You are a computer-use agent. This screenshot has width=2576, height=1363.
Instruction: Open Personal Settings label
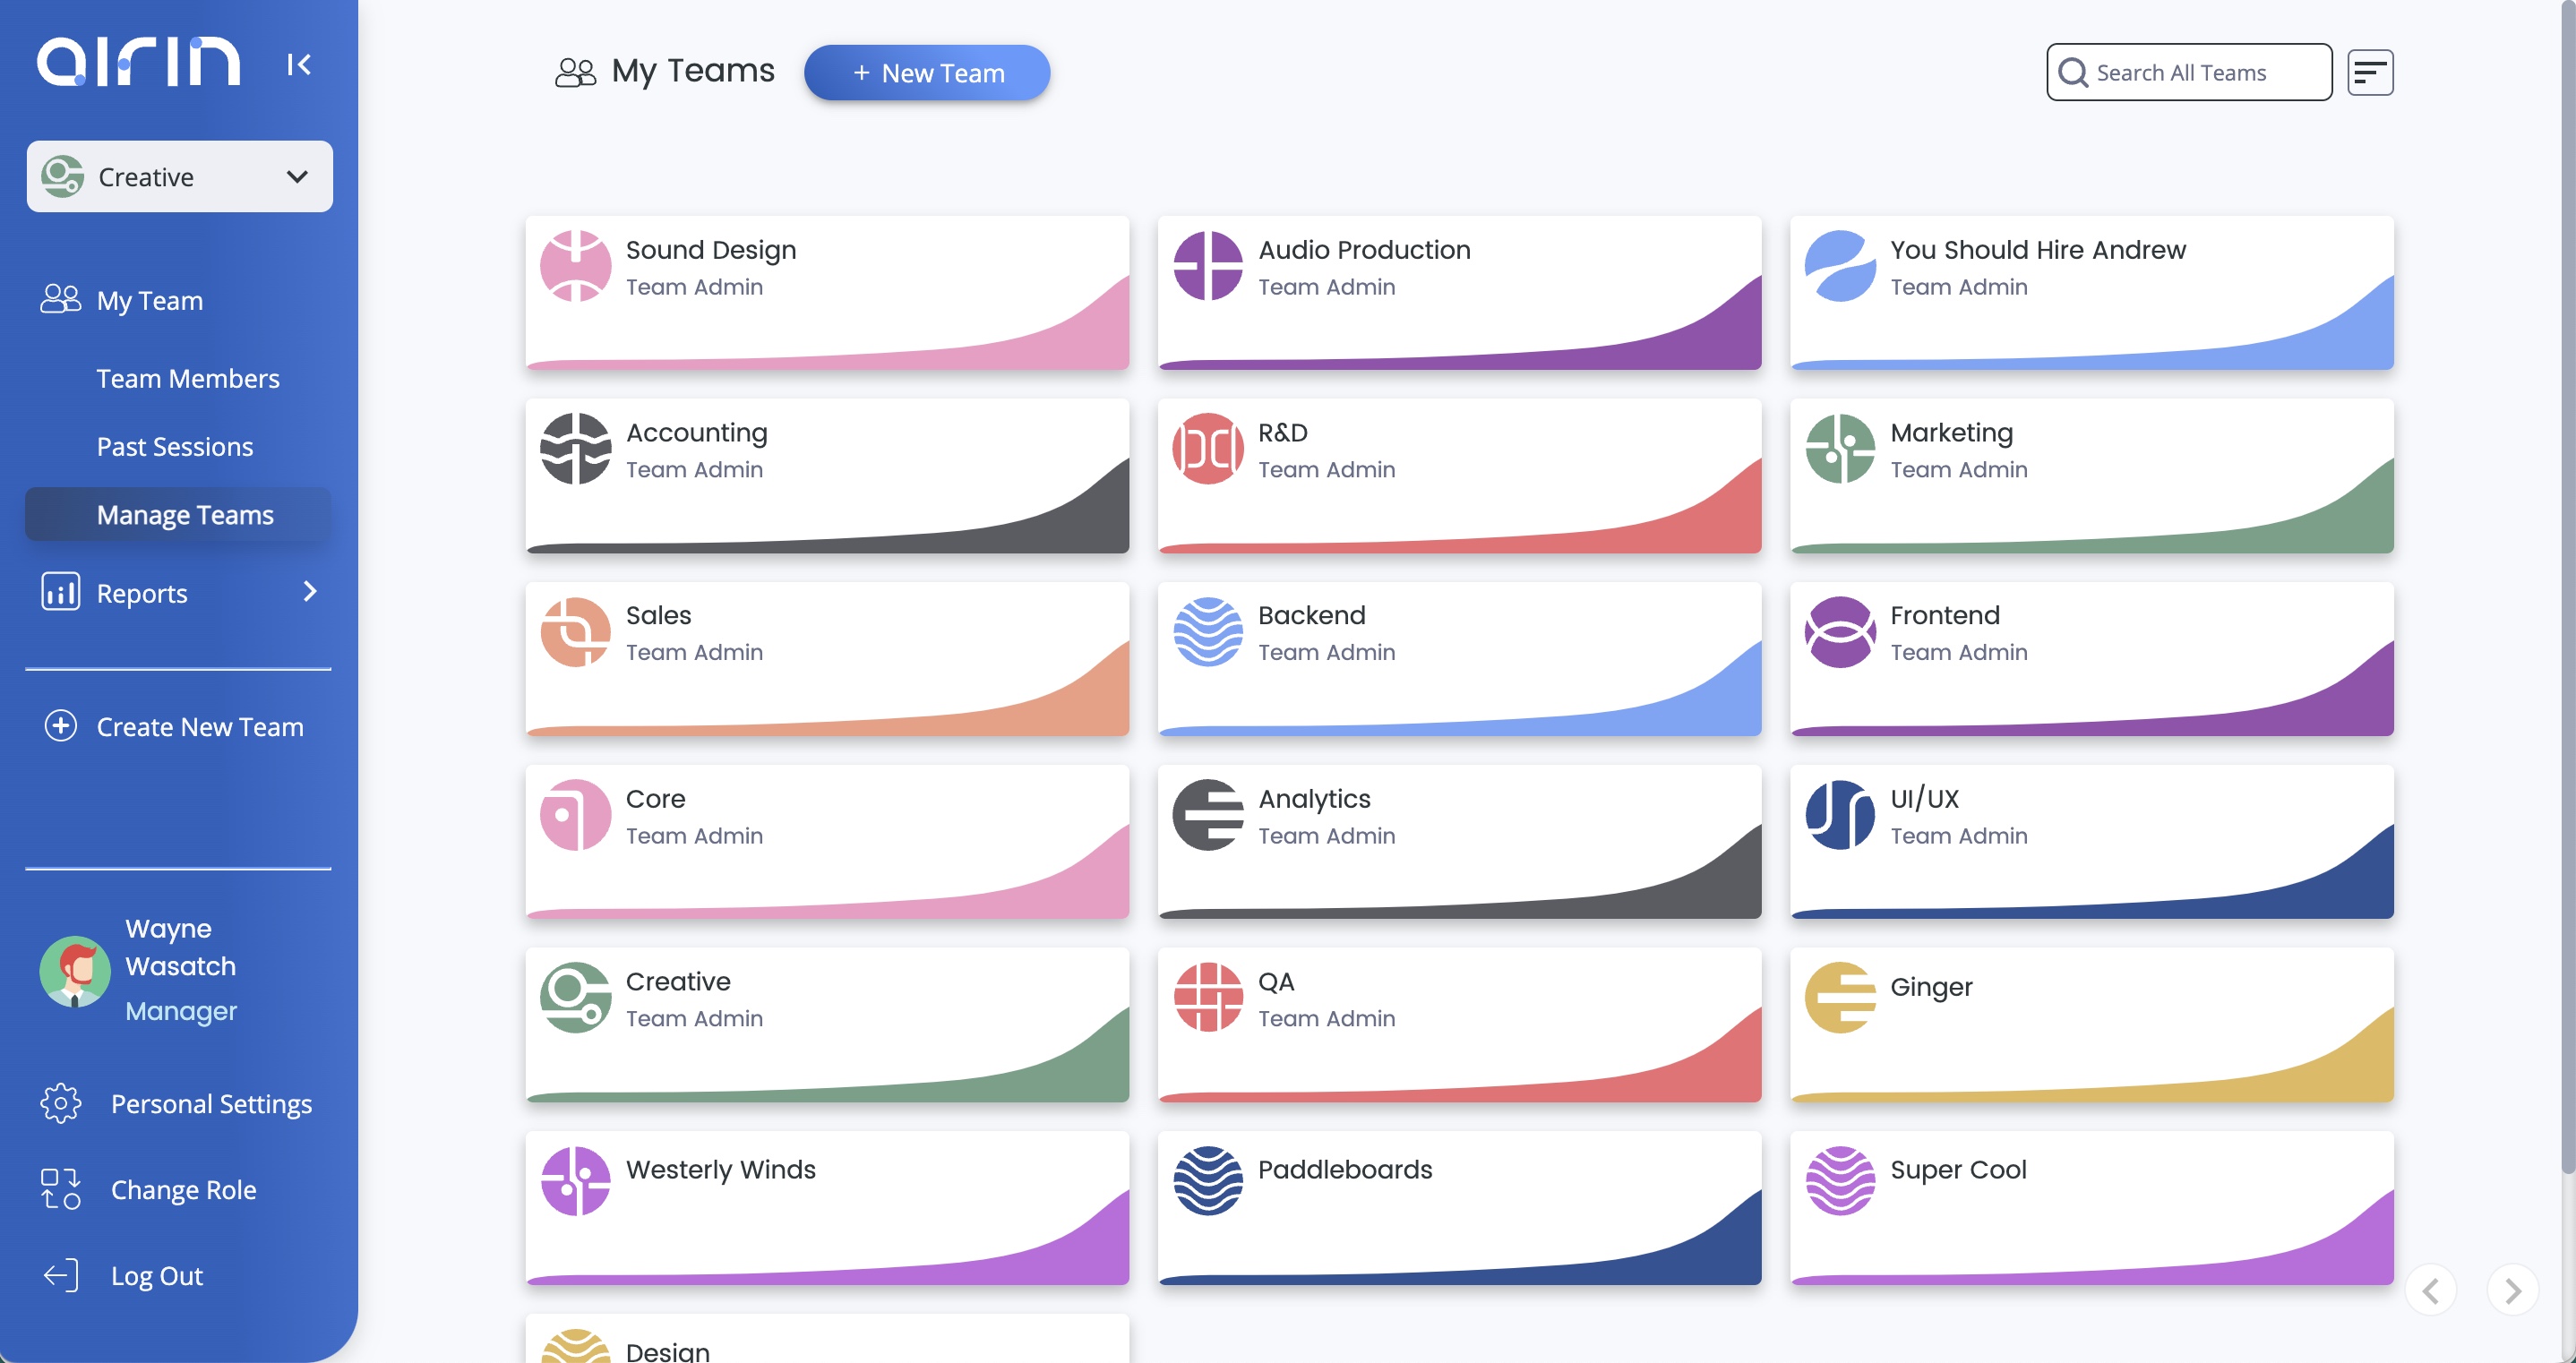click(x=211, y=1103)
